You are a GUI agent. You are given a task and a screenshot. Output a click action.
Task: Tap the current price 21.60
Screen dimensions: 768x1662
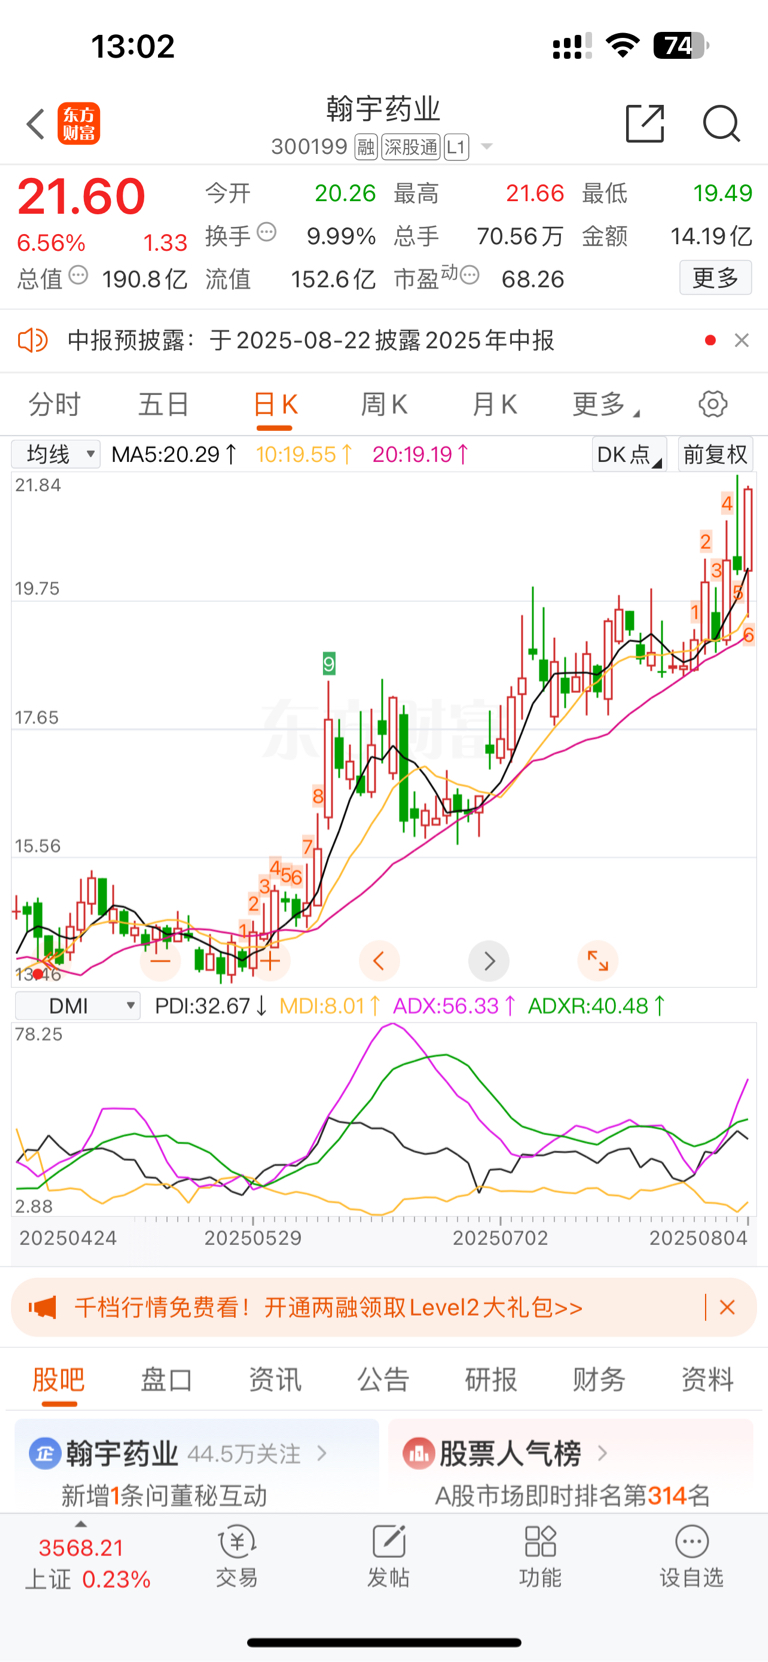point(81,197)
